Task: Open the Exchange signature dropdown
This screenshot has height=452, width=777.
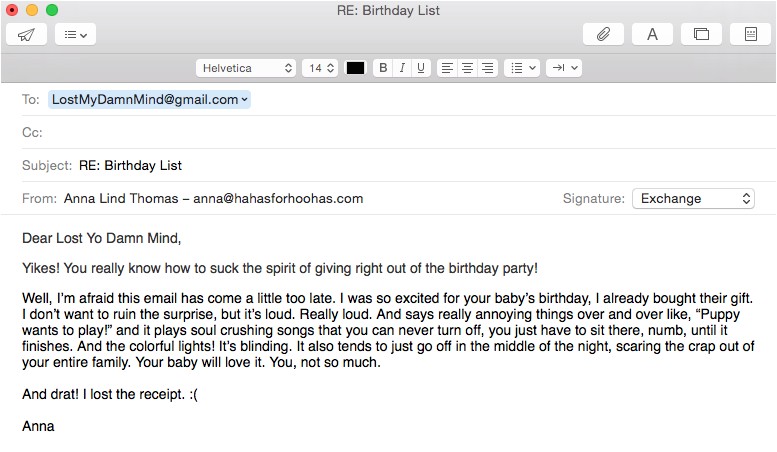Action: (693, 198)
